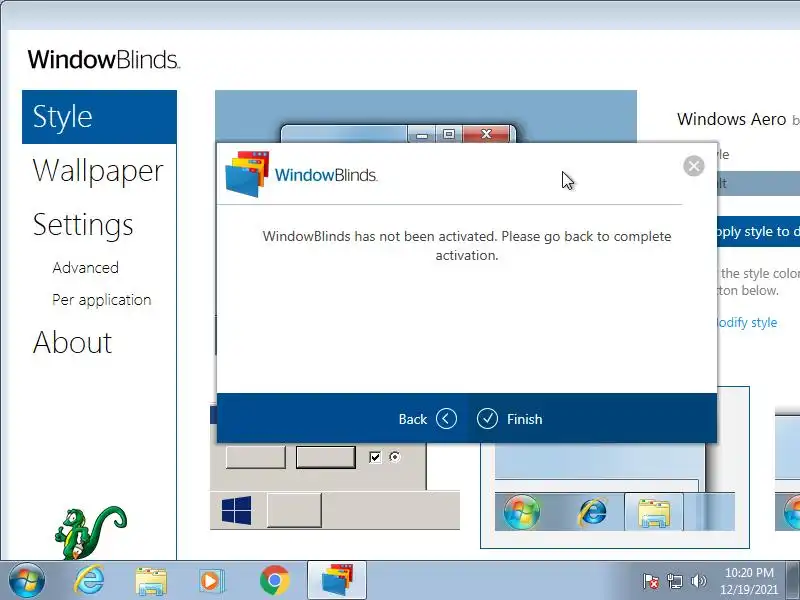800x600 pixels.
Task: Click the activation message text in dialog
Action: [467, 245]
